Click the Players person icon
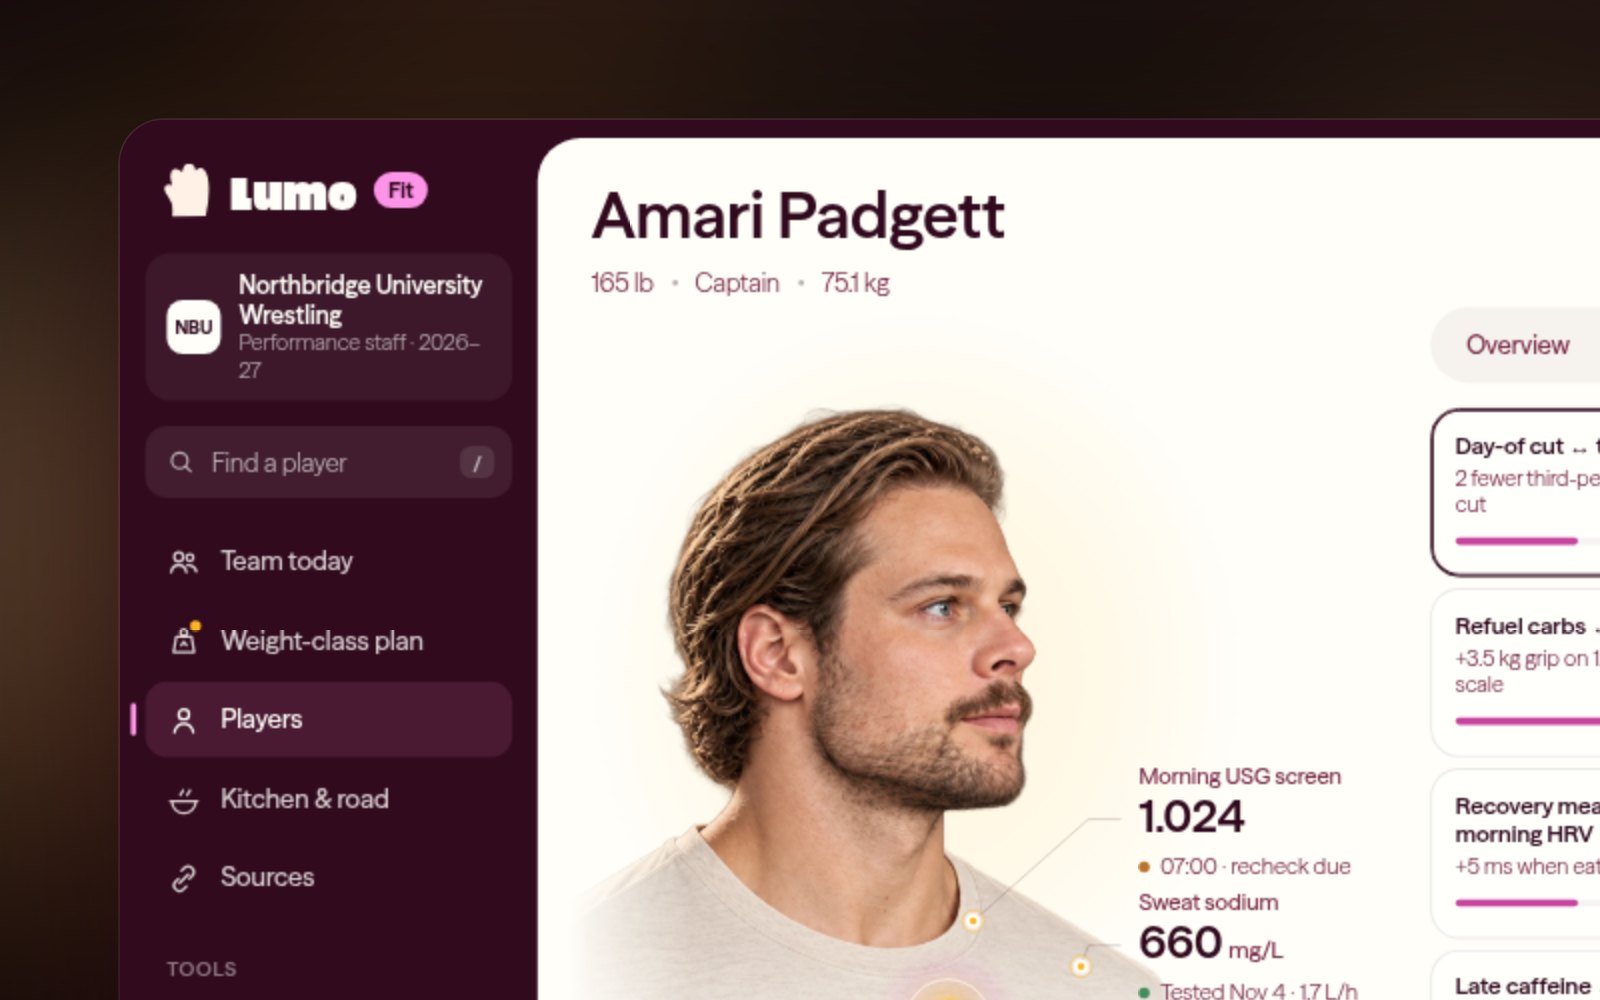 pos(184,720)
